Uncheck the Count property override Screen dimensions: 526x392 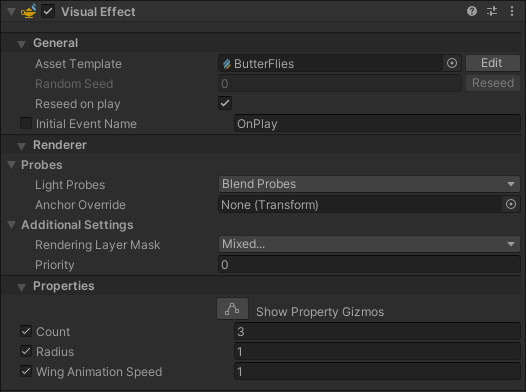26,331
